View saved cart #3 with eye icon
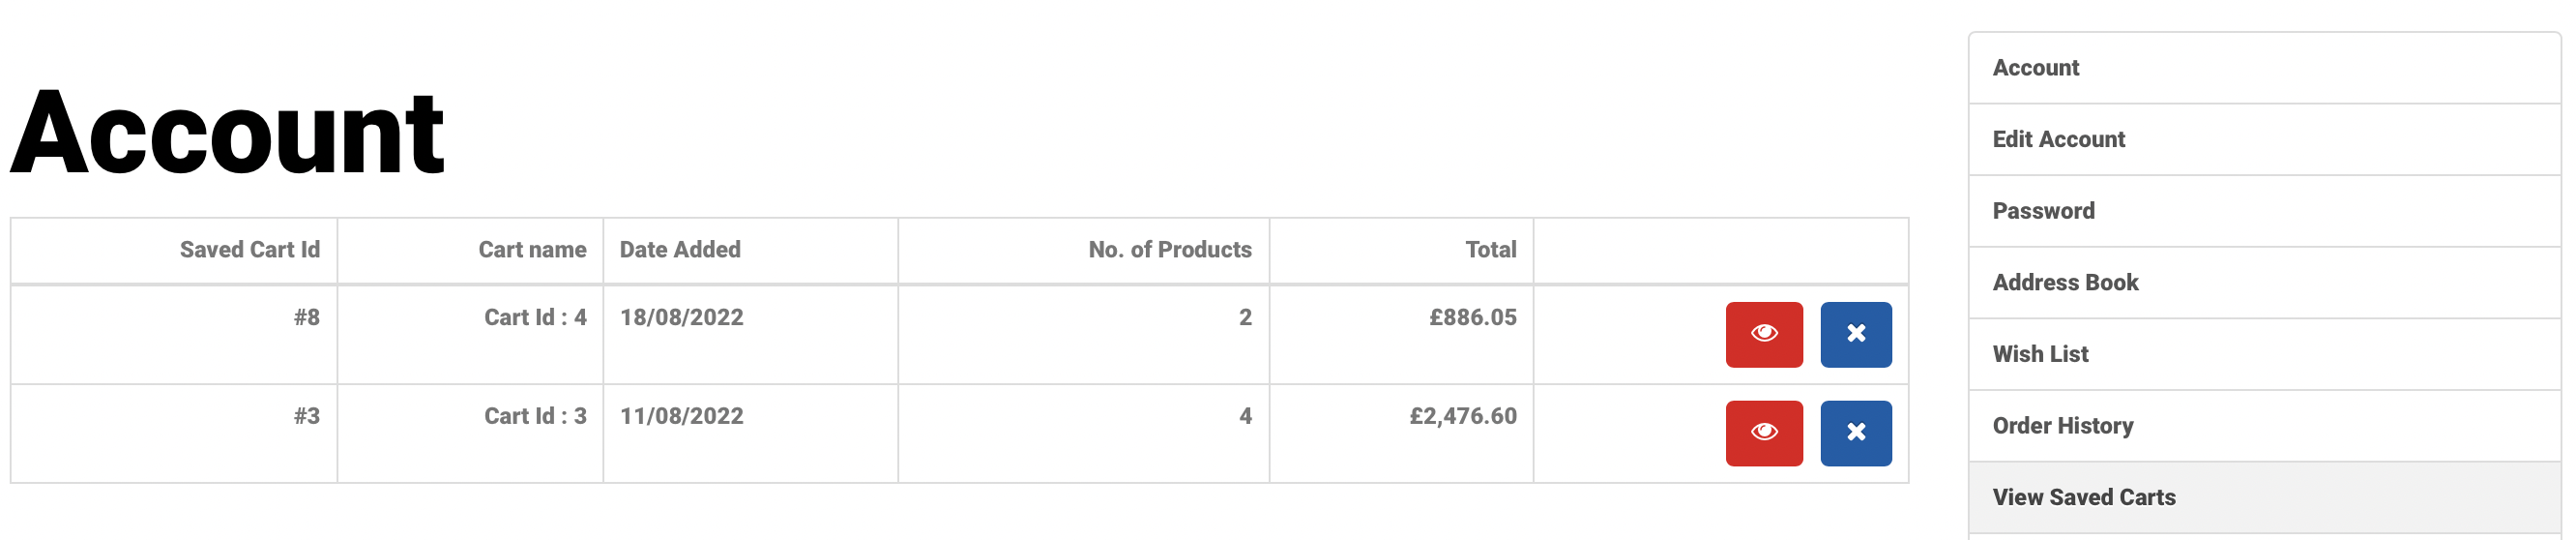Image resolution: width=2576 pixels, height=540 pixels. coord(1763,433)
